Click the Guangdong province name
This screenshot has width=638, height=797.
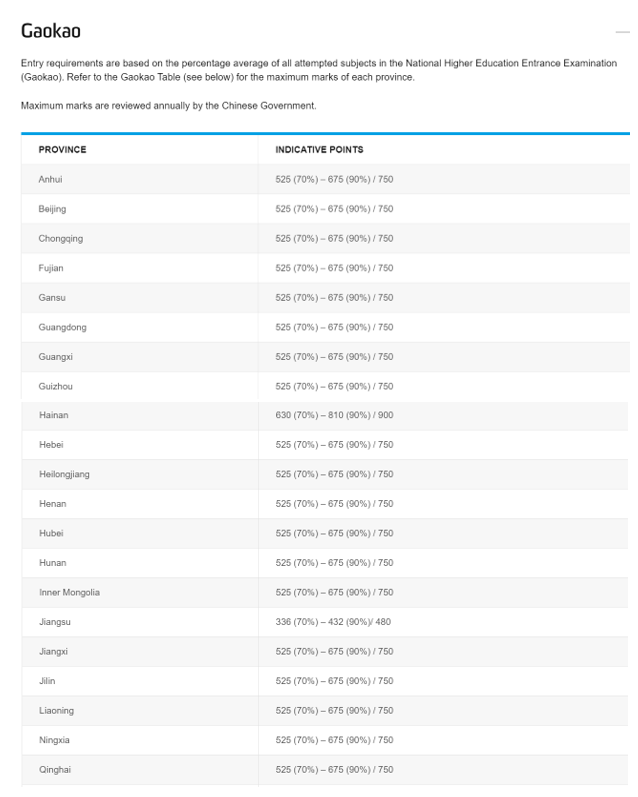pos(63,327)
